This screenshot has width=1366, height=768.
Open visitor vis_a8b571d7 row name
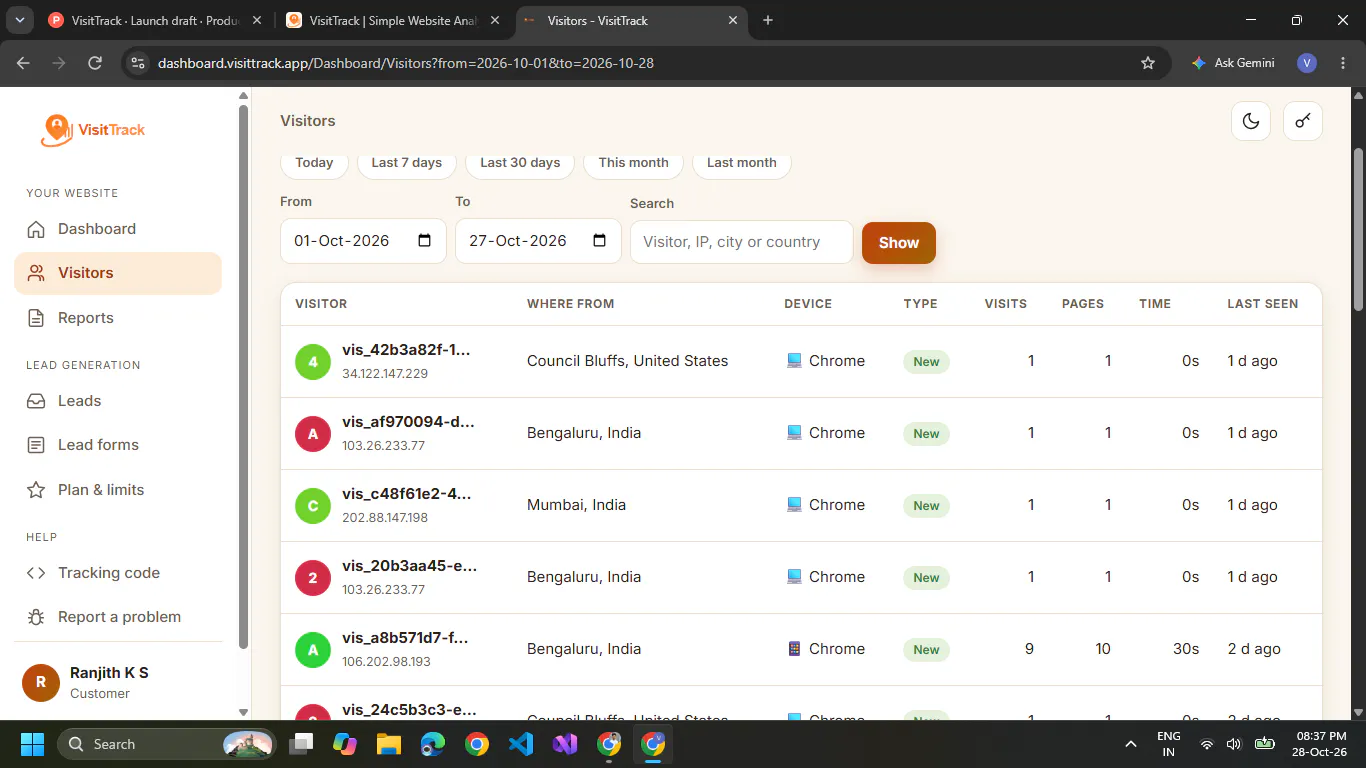pyautogui.click(x=405, y=638)
